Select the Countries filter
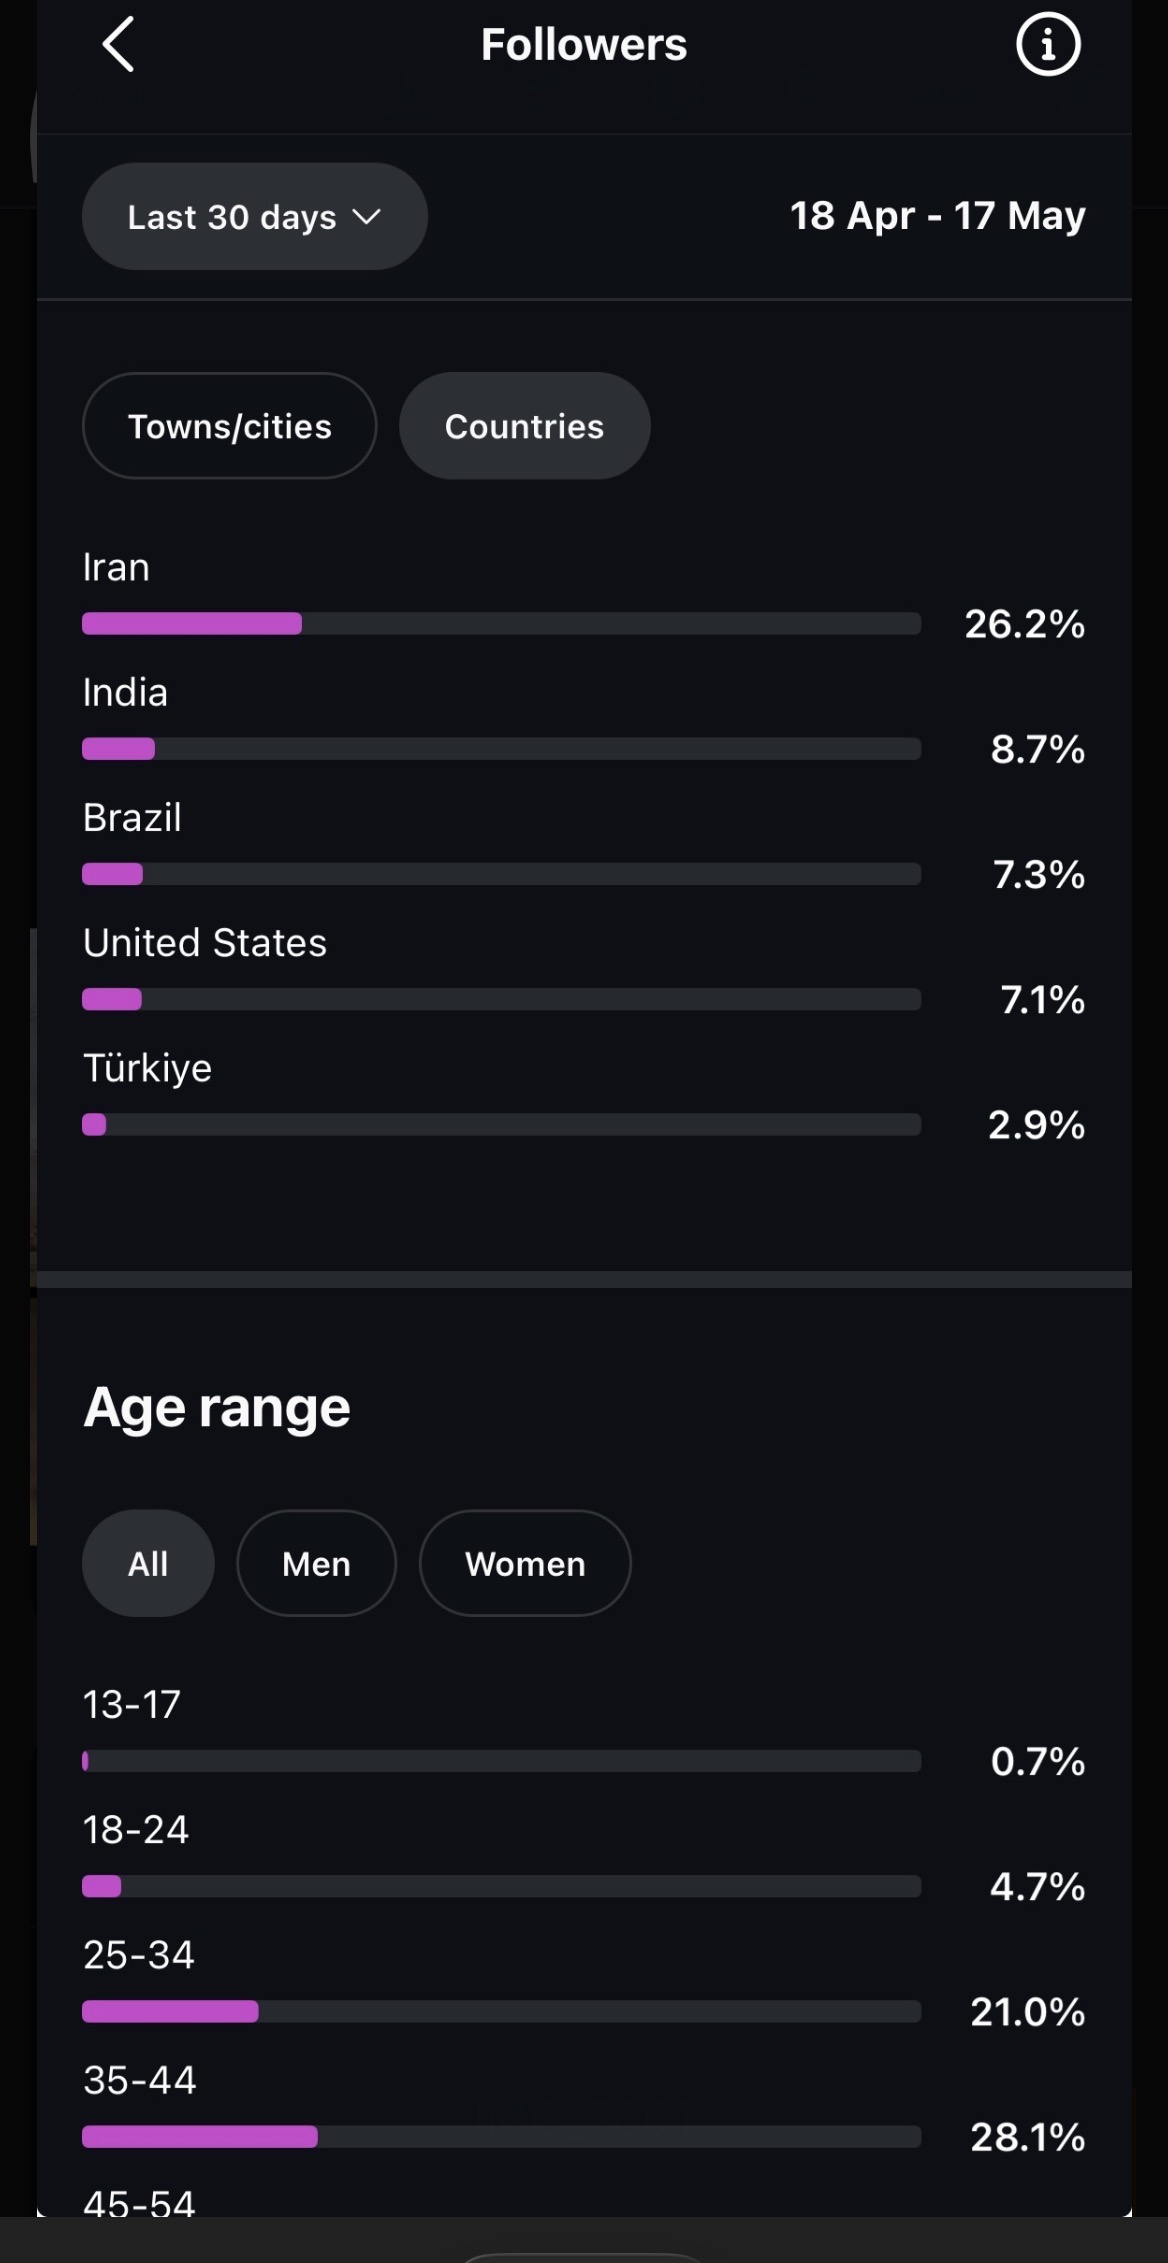Viewport: 1168px width, 2263px height. (525, 426)
